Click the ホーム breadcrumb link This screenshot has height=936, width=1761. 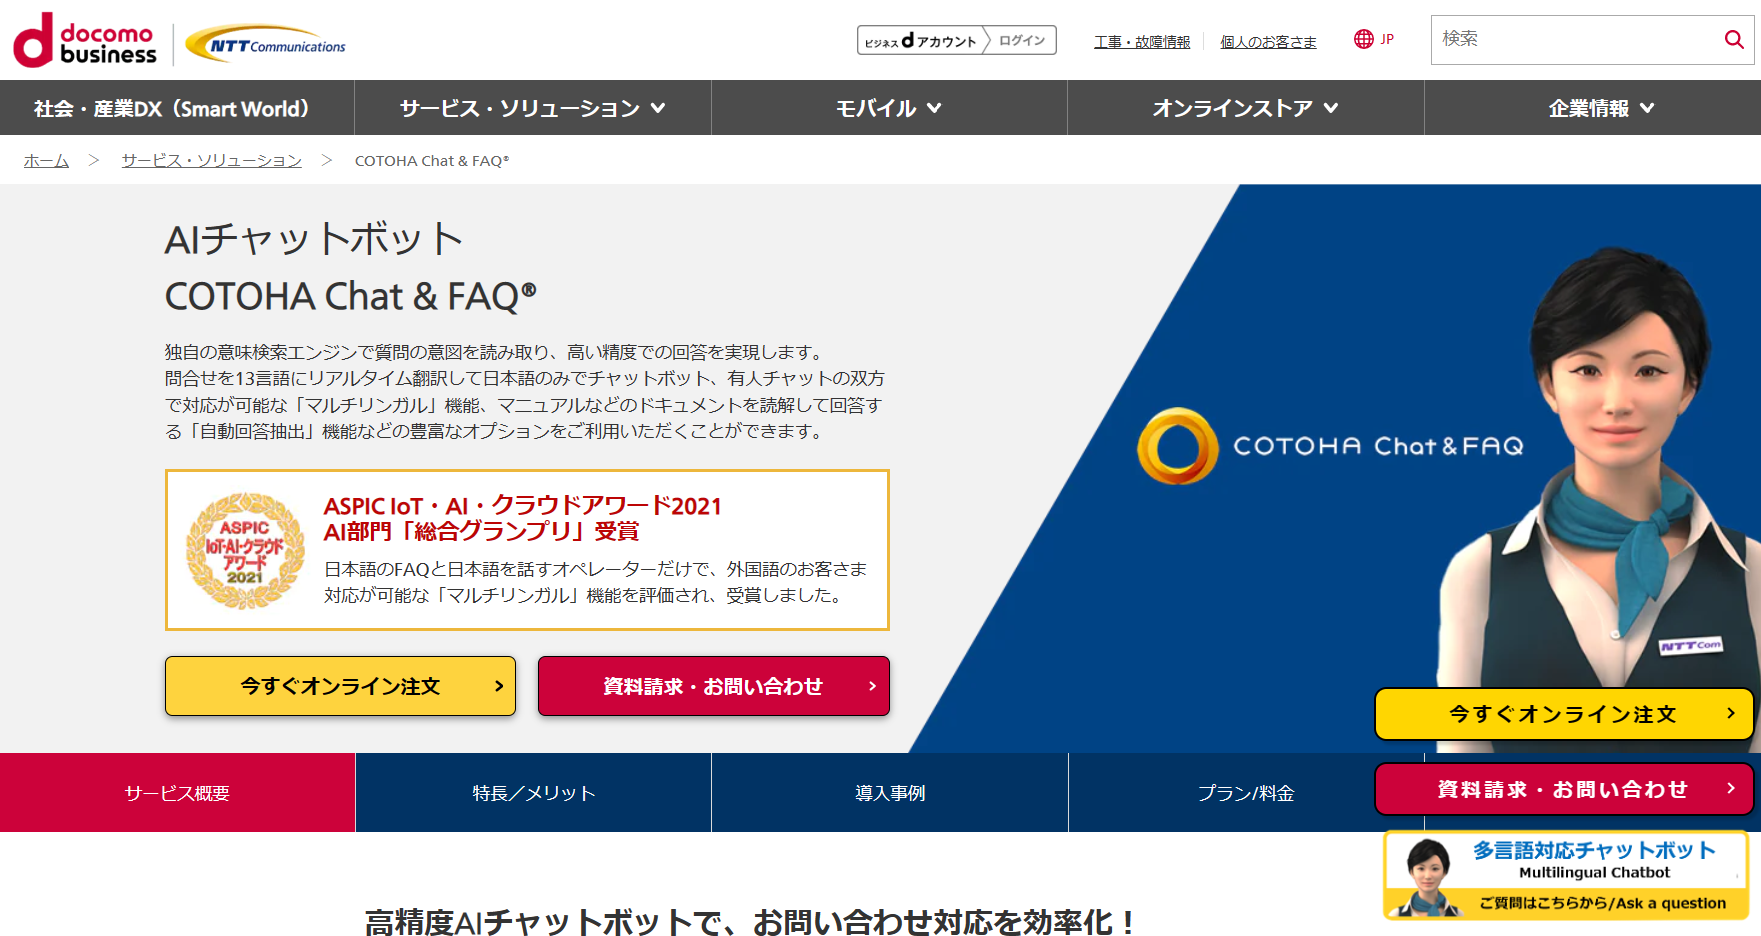(46, 161)
